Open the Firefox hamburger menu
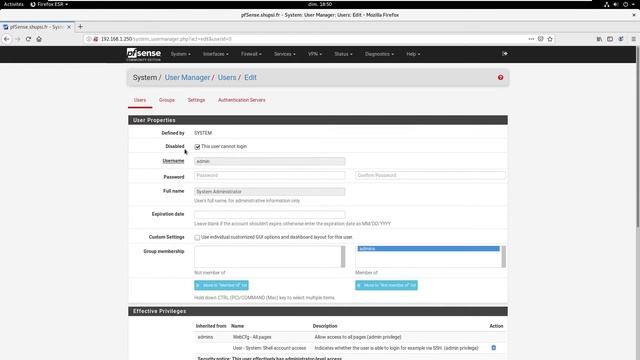640x360 pixels. point(633,39)
